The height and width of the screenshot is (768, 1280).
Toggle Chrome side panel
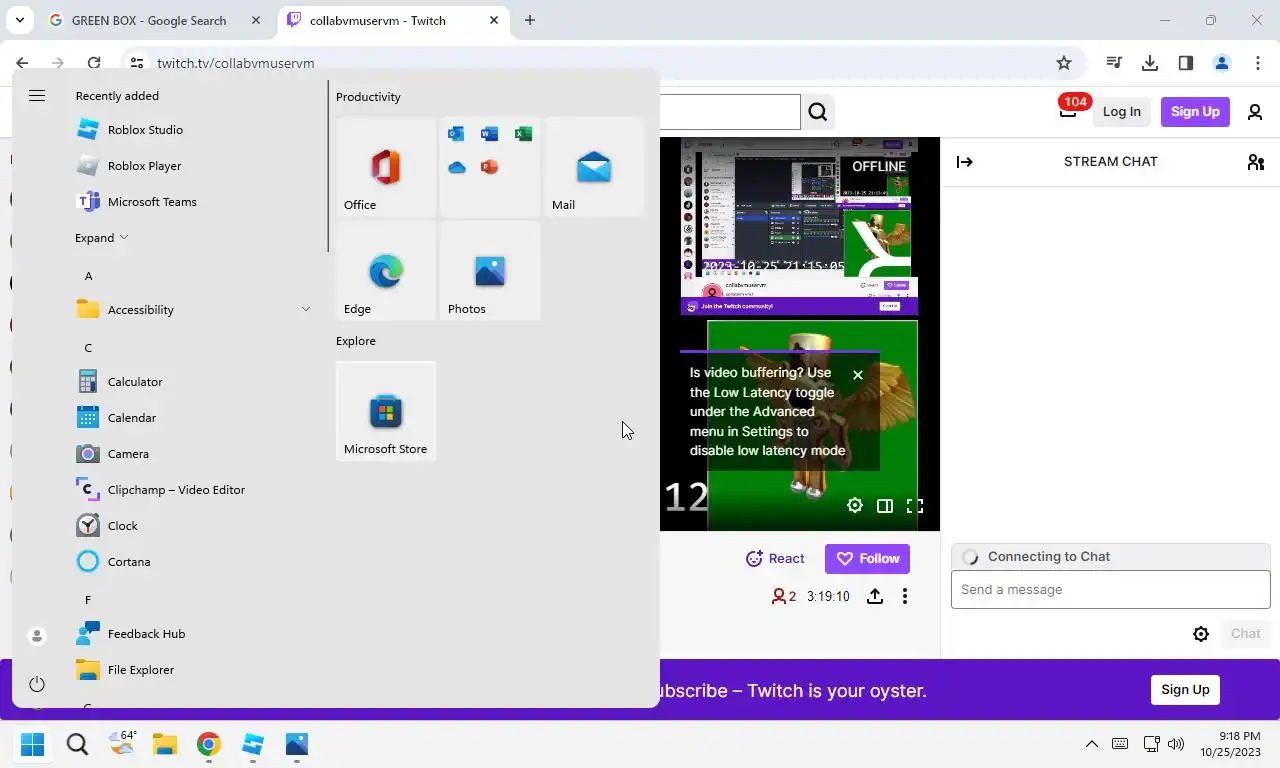pos(1186,63)
